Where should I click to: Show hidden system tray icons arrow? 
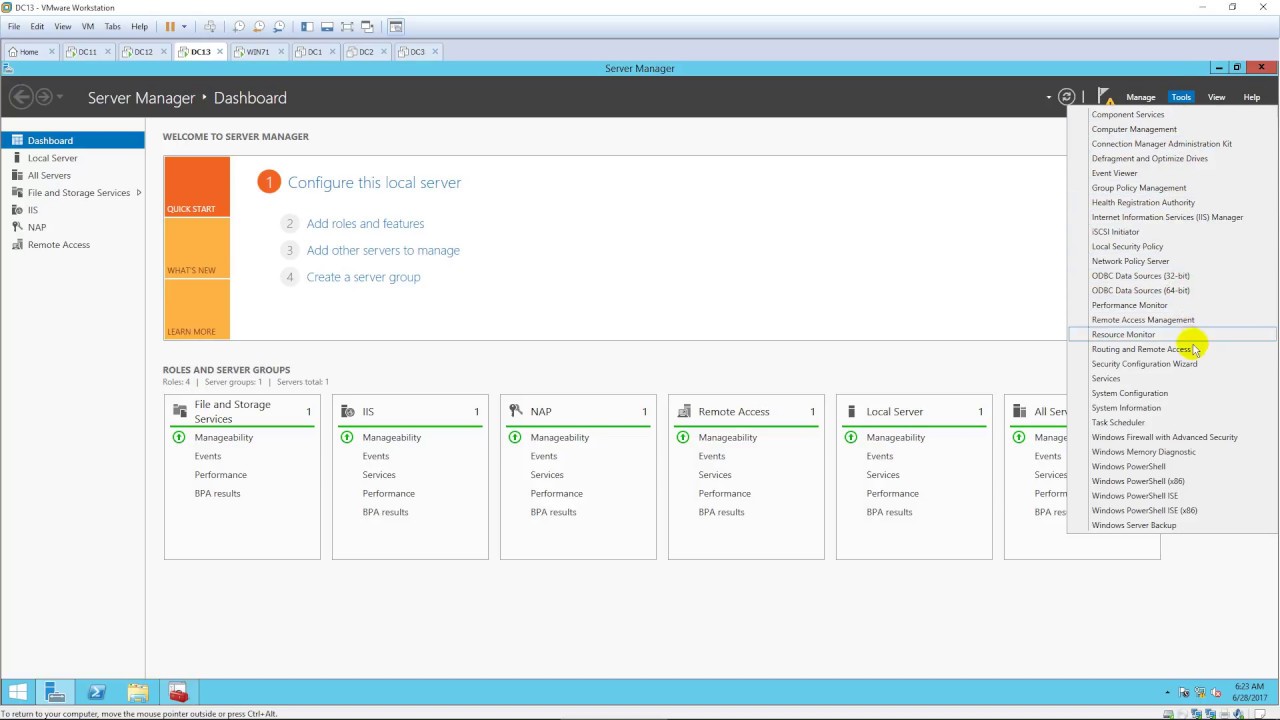click(1167, 692)
